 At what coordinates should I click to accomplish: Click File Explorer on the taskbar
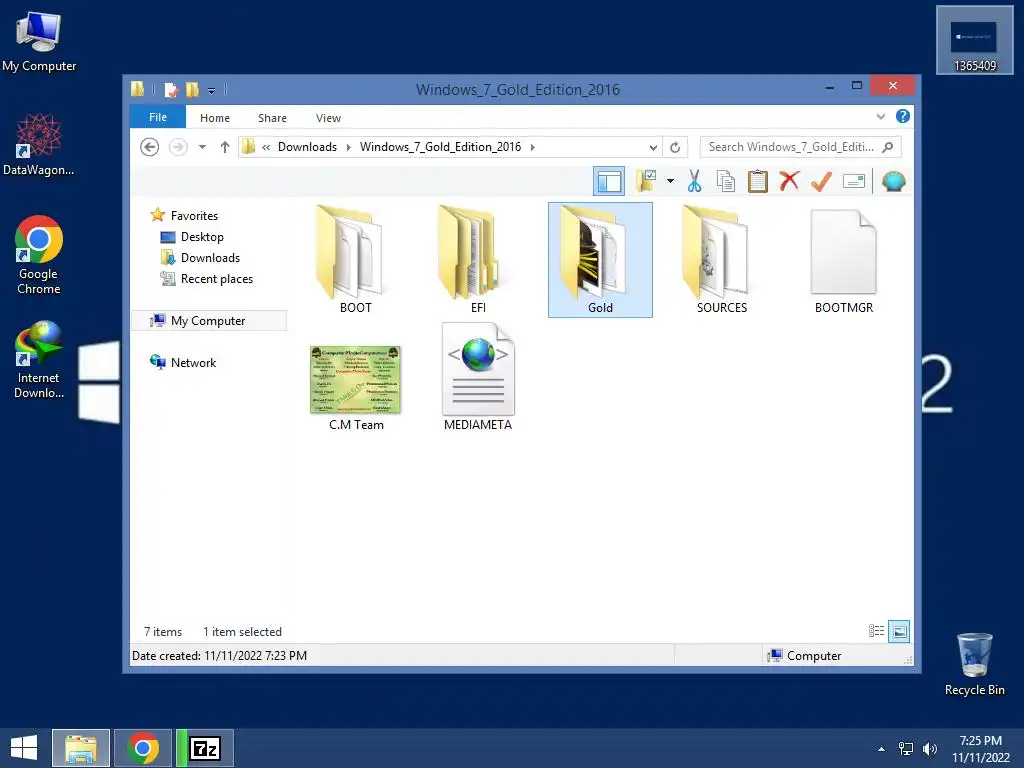[x=81, y=748]
